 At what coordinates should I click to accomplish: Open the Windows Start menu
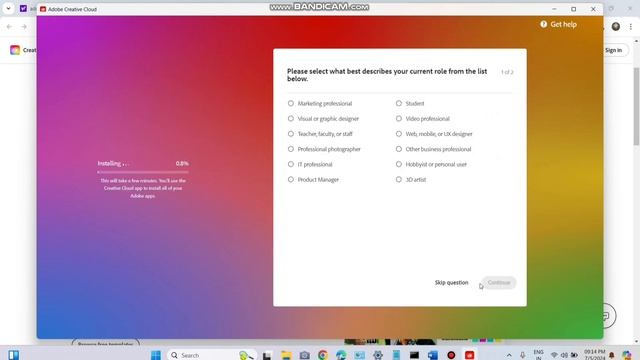click(x=156, y=355)
